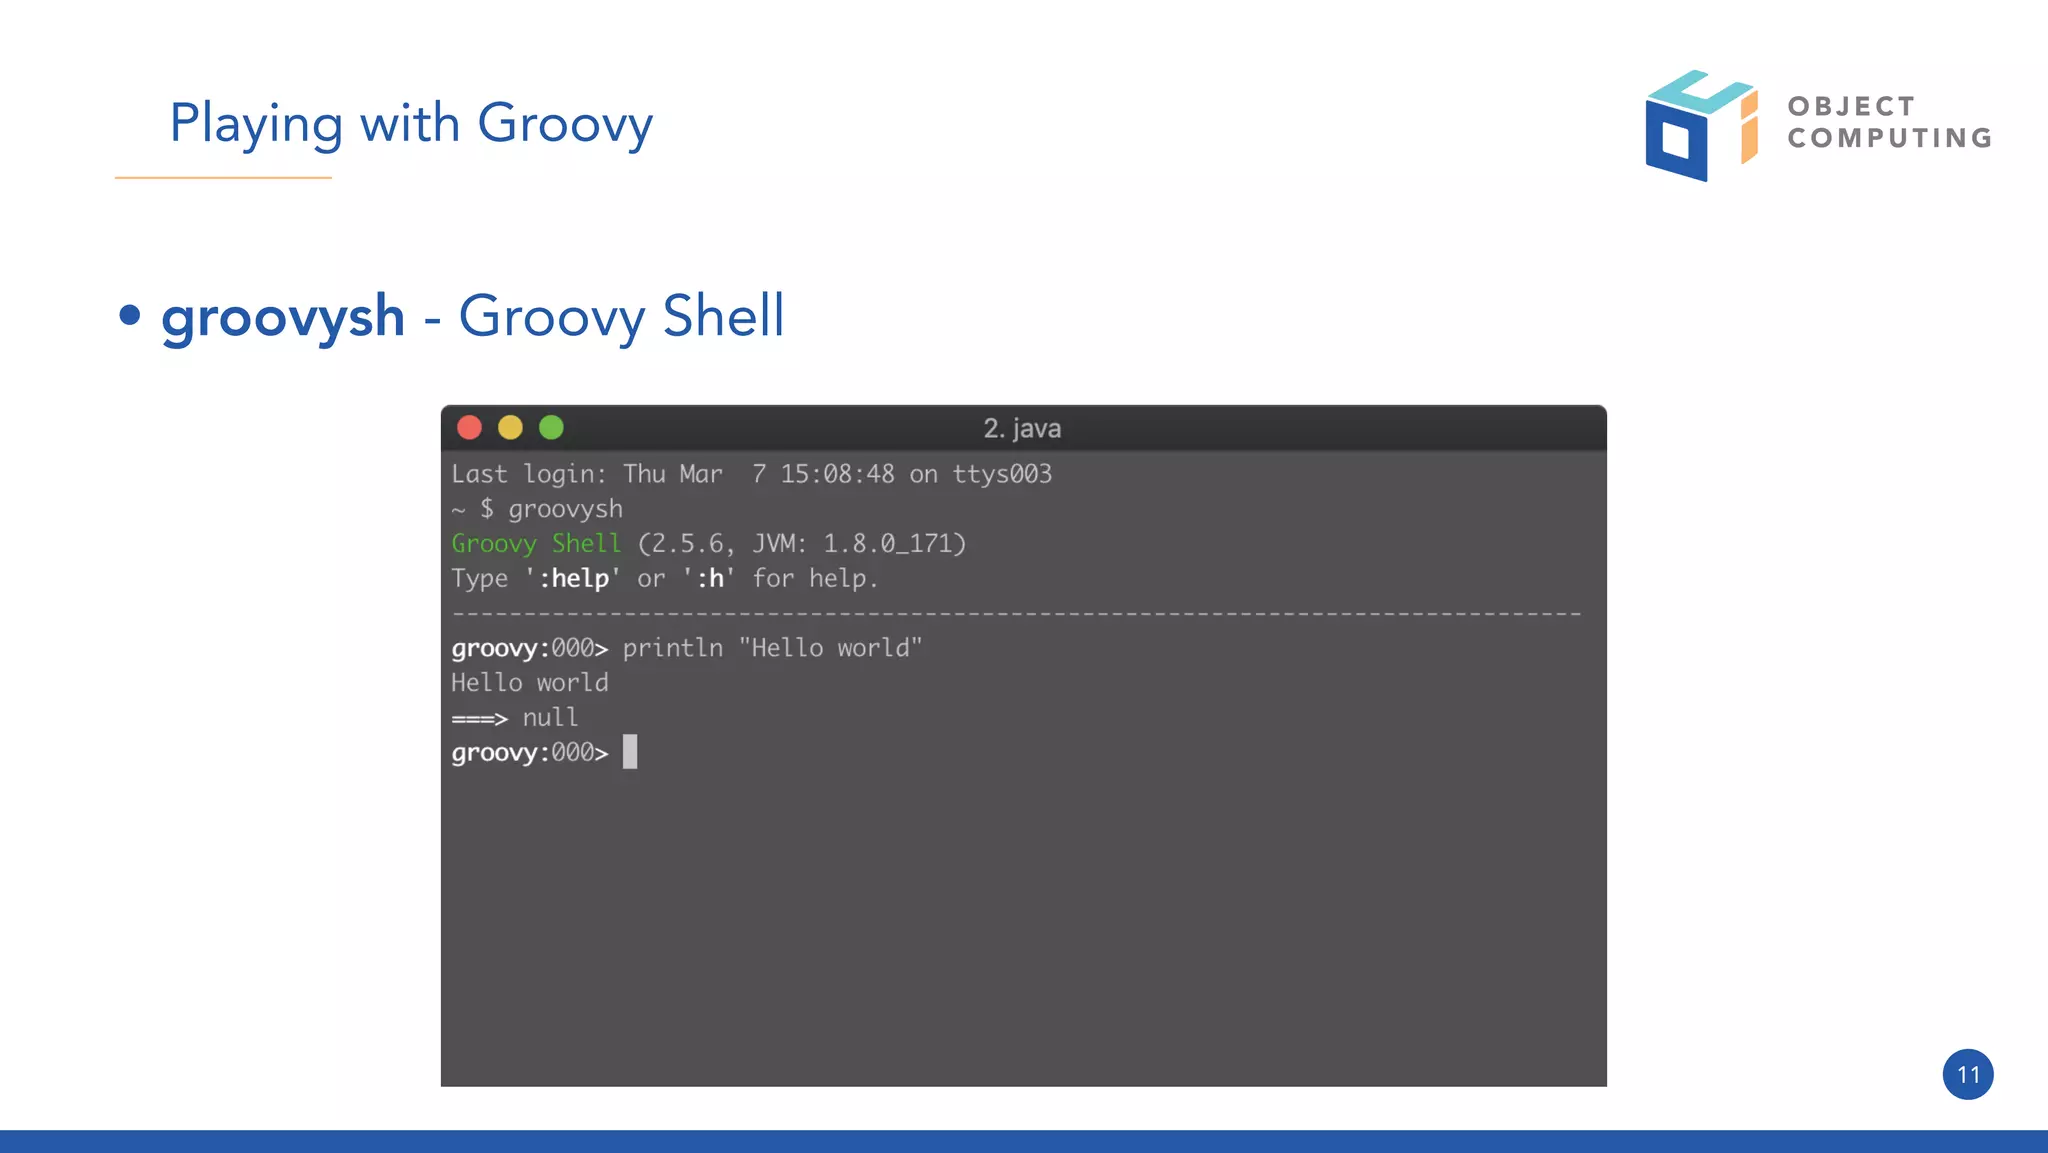Click the bold word 'groovysh' in bullet
Screen dimensions: 2048x1153
[283, 317]
